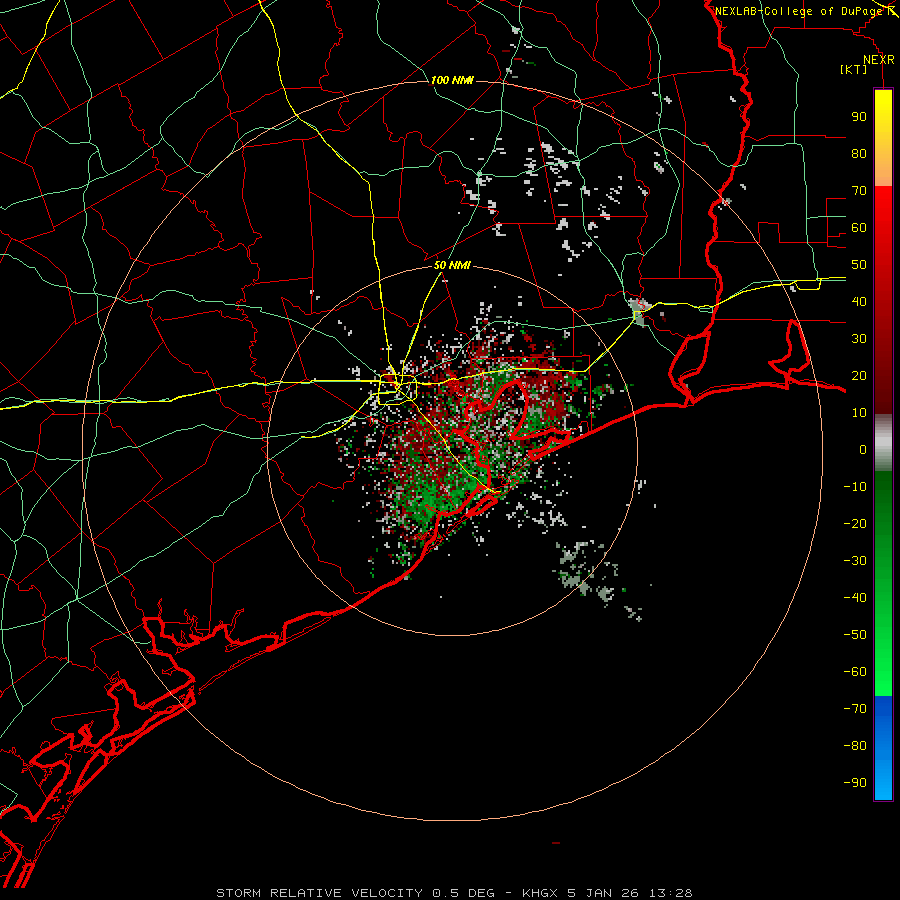Click the [KT] units label
The image size is (900, 900).
click(x=854, y=69)
